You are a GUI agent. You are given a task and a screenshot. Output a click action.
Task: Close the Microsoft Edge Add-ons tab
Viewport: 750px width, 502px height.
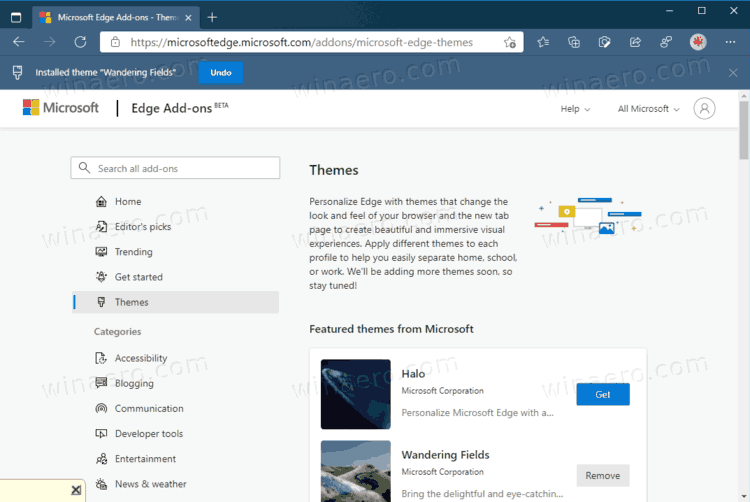[x=188, y=18]
